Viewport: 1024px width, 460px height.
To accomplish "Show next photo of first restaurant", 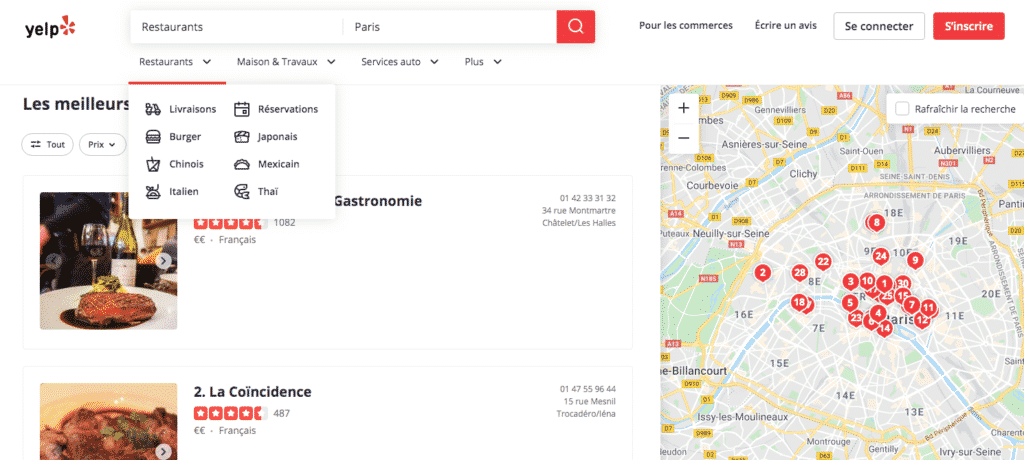I will (164, 261).
